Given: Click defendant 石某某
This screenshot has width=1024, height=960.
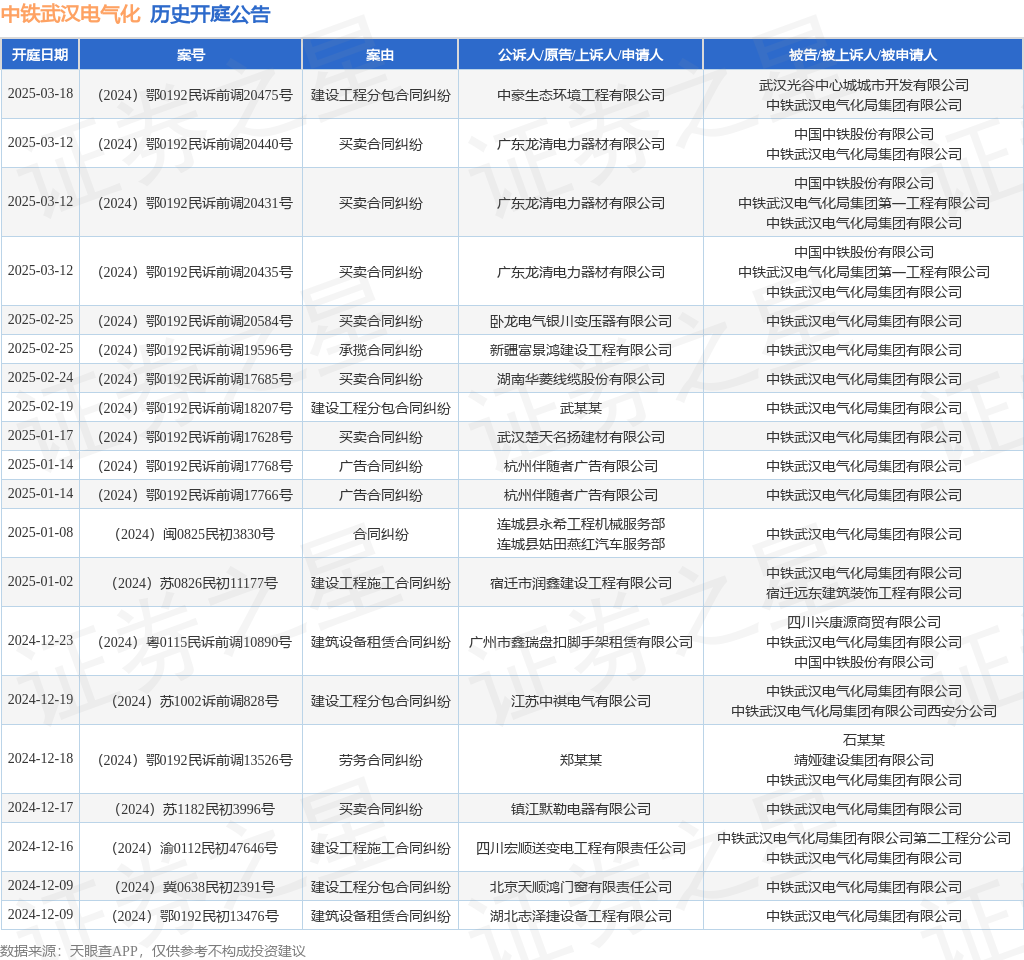Looking at the screenshot, I should (x=863, y=740).
